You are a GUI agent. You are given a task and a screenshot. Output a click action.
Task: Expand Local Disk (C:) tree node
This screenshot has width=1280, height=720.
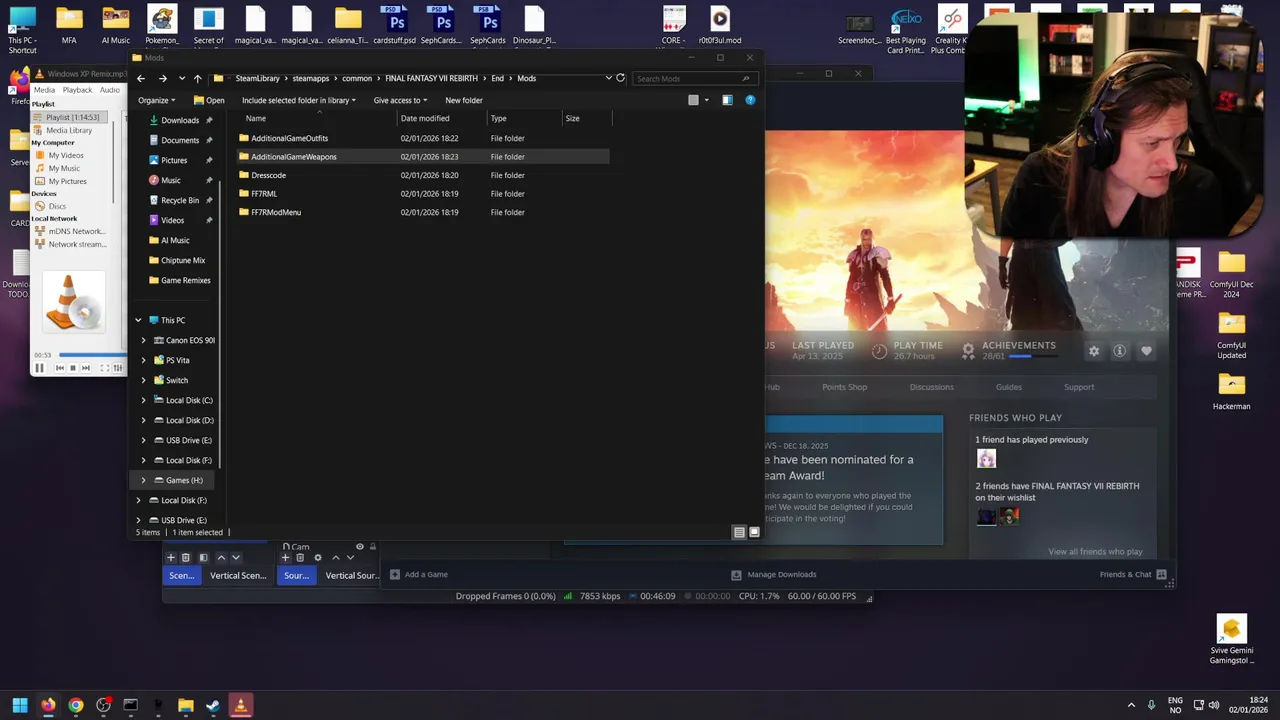tap(143, 400)
